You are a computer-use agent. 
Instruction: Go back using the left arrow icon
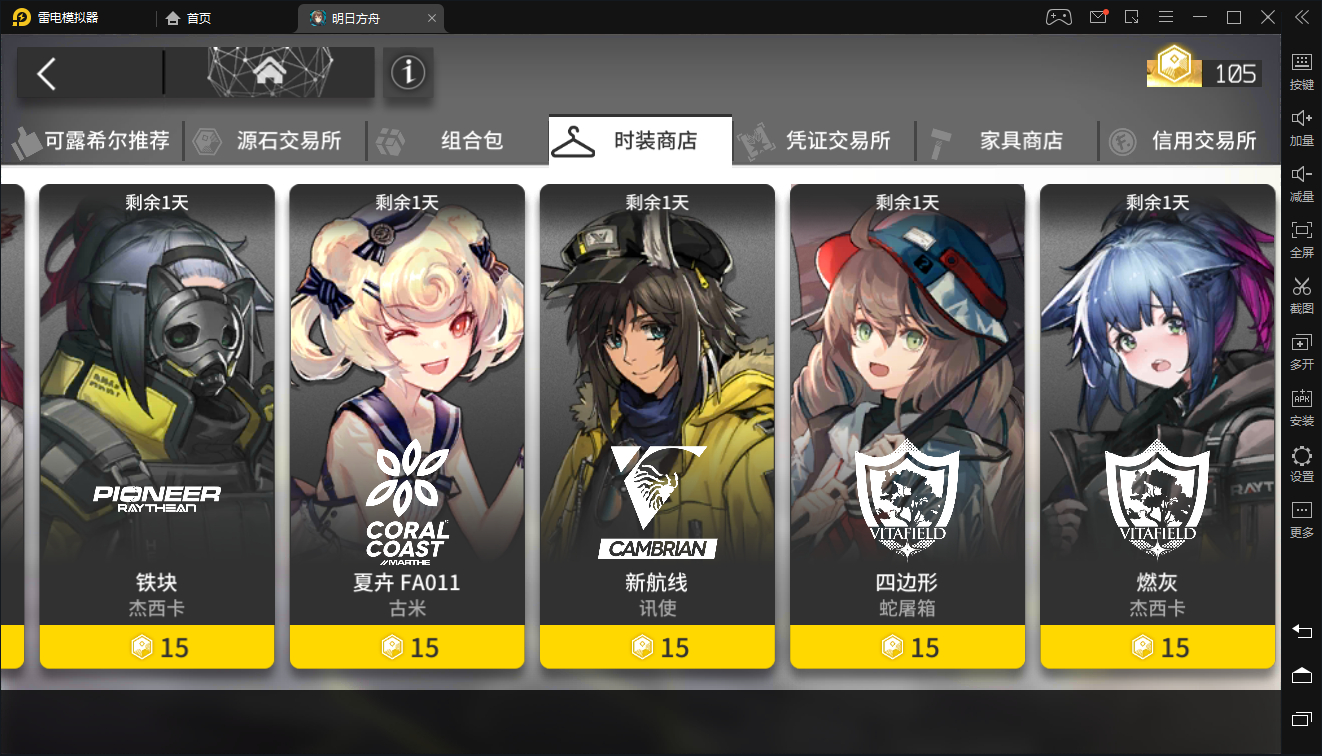click(x=46, y=73)
